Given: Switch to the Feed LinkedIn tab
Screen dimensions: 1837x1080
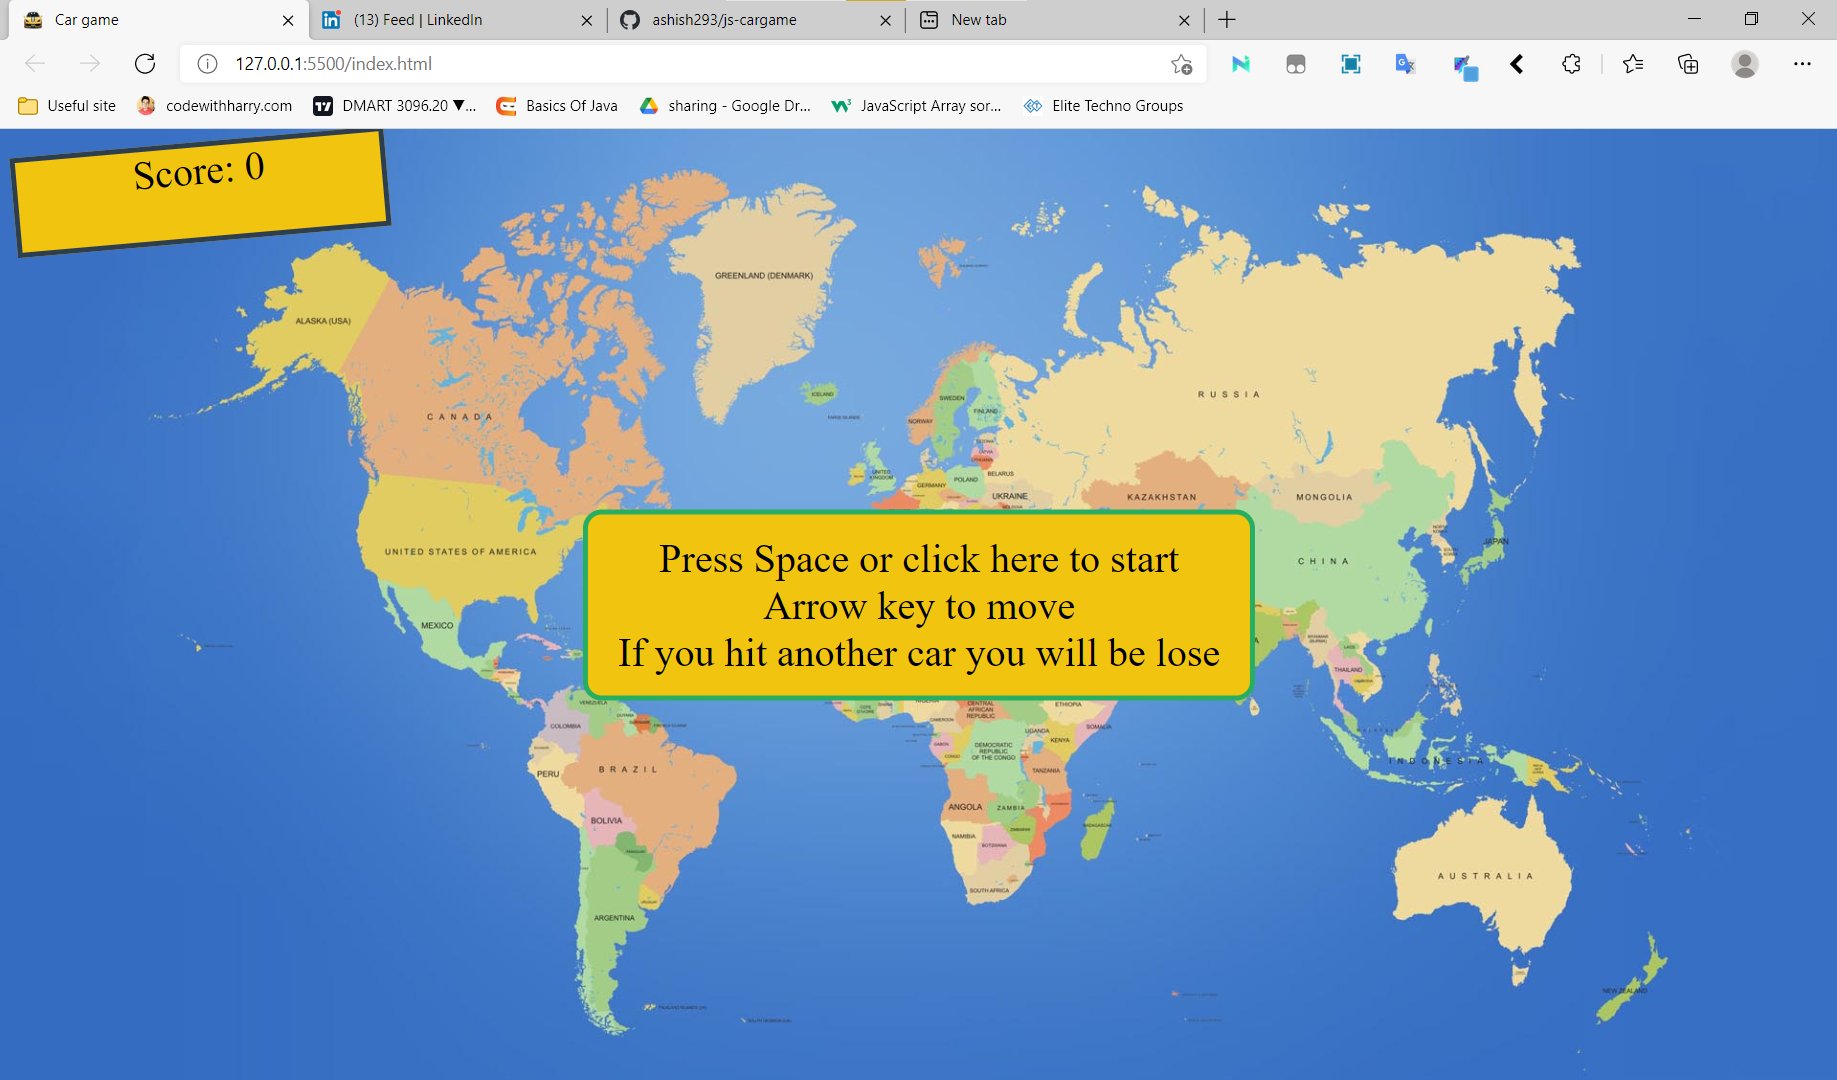Looking at the screenshot, I should [456, 20].
